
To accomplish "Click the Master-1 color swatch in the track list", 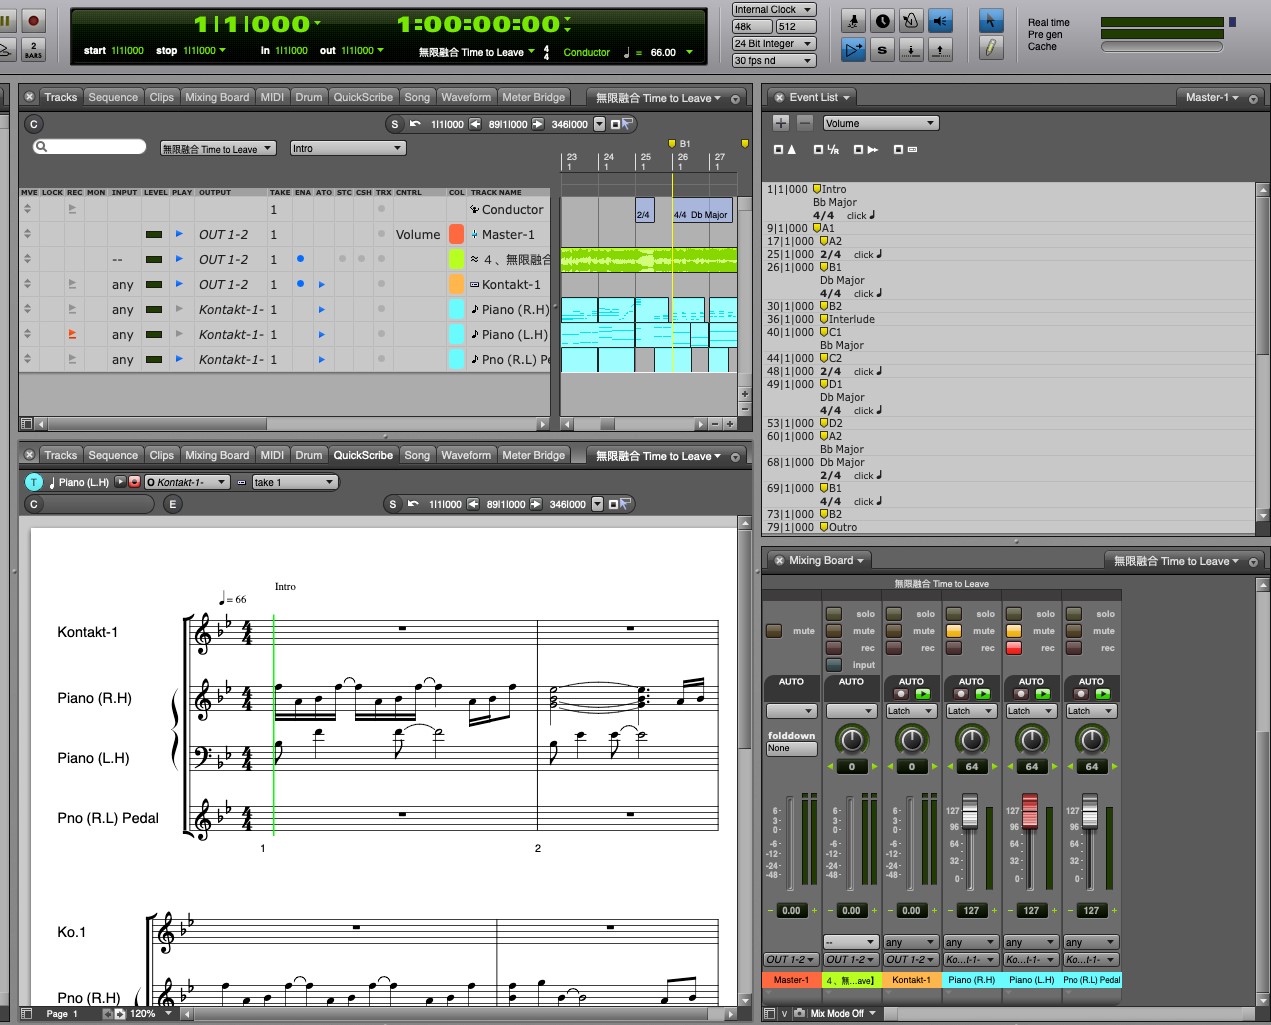I will tap(456, 234).
